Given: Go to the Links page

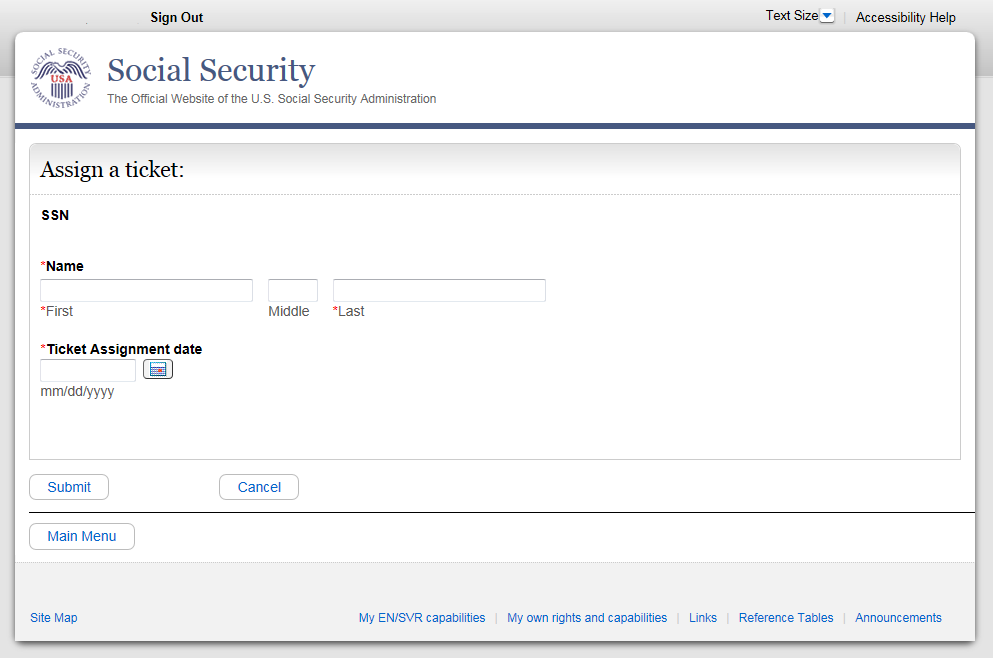Looking at the screenshot, I should point(703,618).
